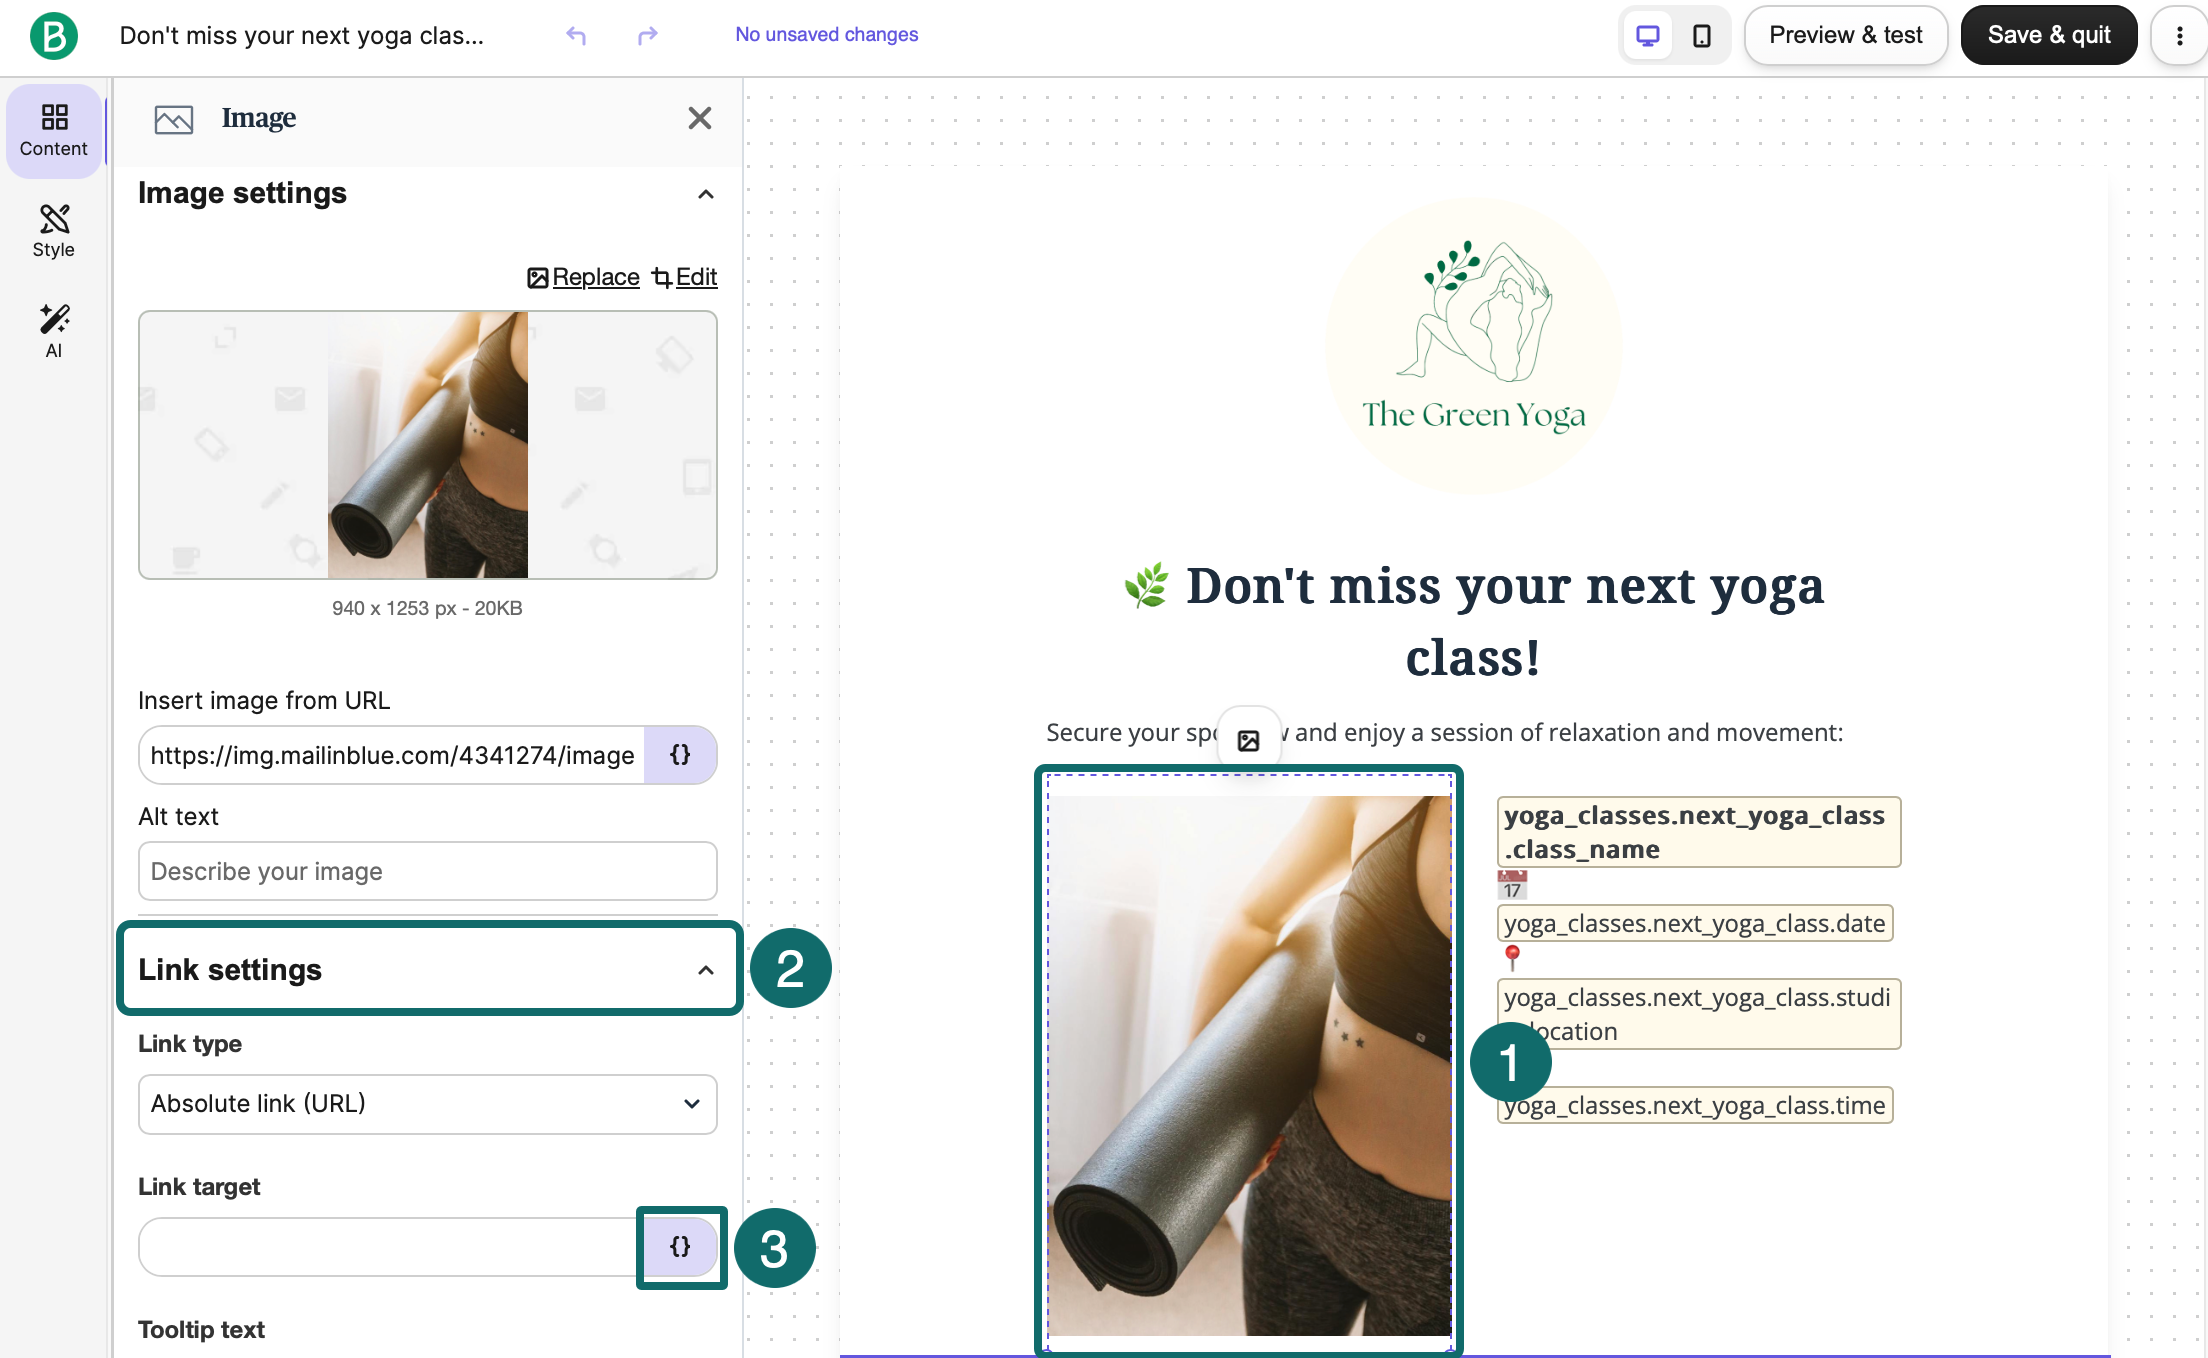This screenshot has height=1358, width=2208.
Task: Collapse the Image settings section
Action: pos(706,194)
